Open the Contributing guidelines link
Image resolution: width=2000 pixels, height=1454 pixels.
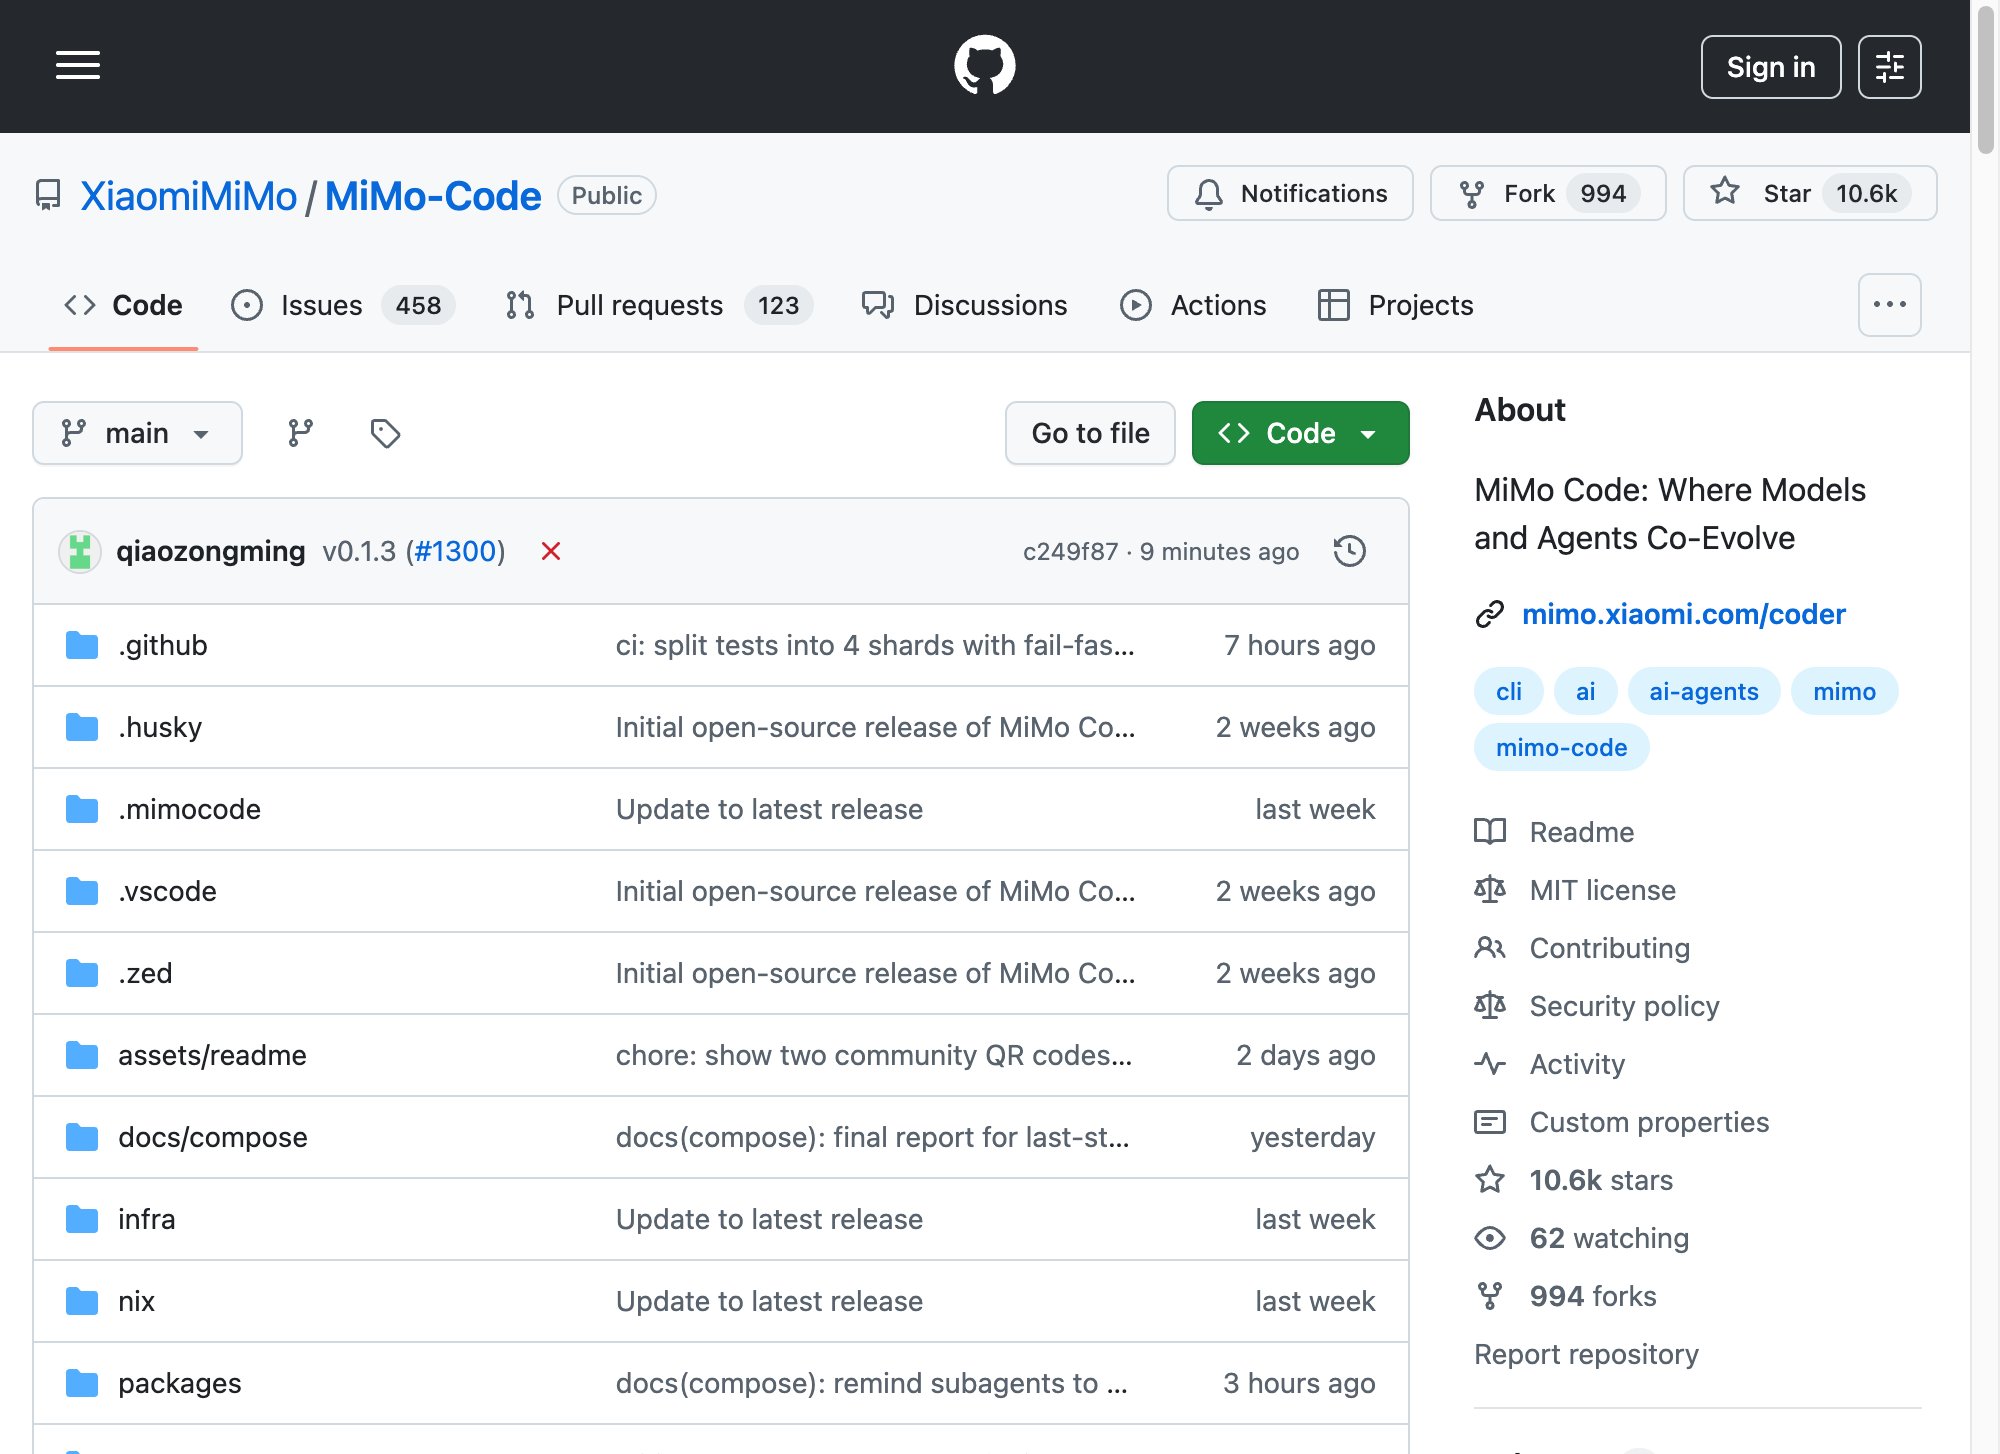(1610, 948)
